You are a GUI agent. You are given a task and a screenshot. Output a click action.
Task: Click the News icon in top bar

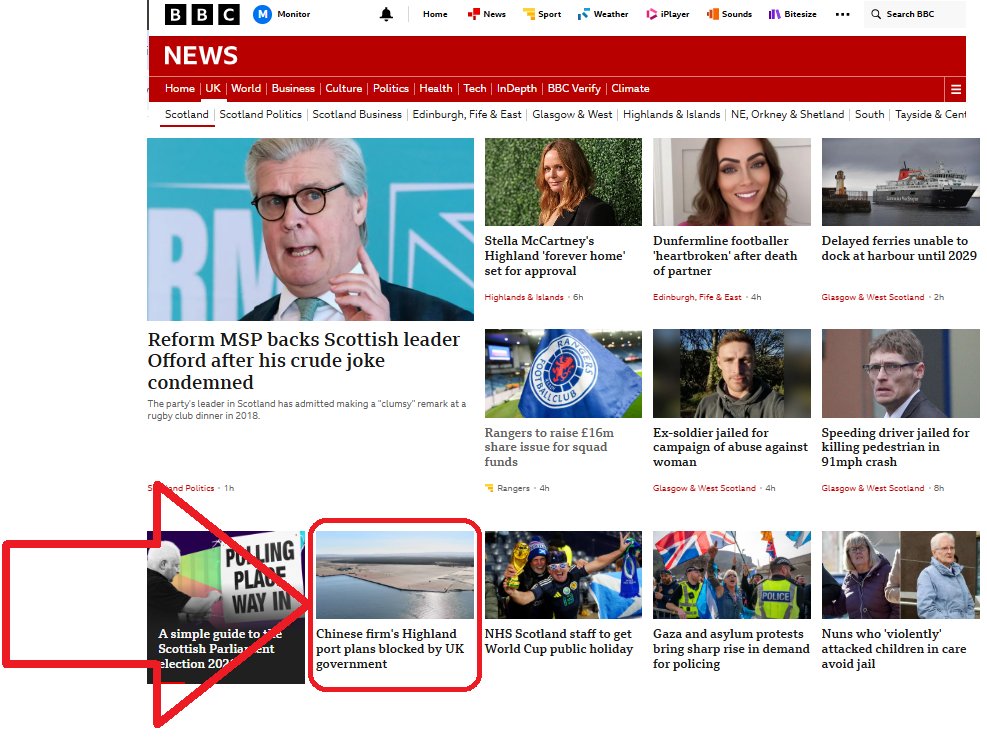(473, 14)
